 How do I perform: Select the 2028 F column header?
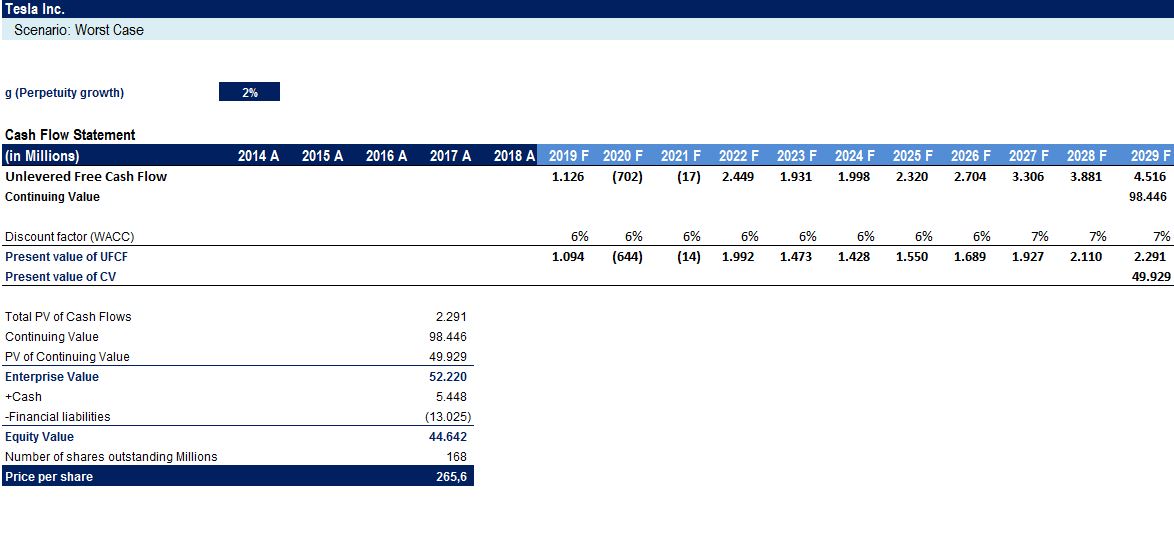1087,156
